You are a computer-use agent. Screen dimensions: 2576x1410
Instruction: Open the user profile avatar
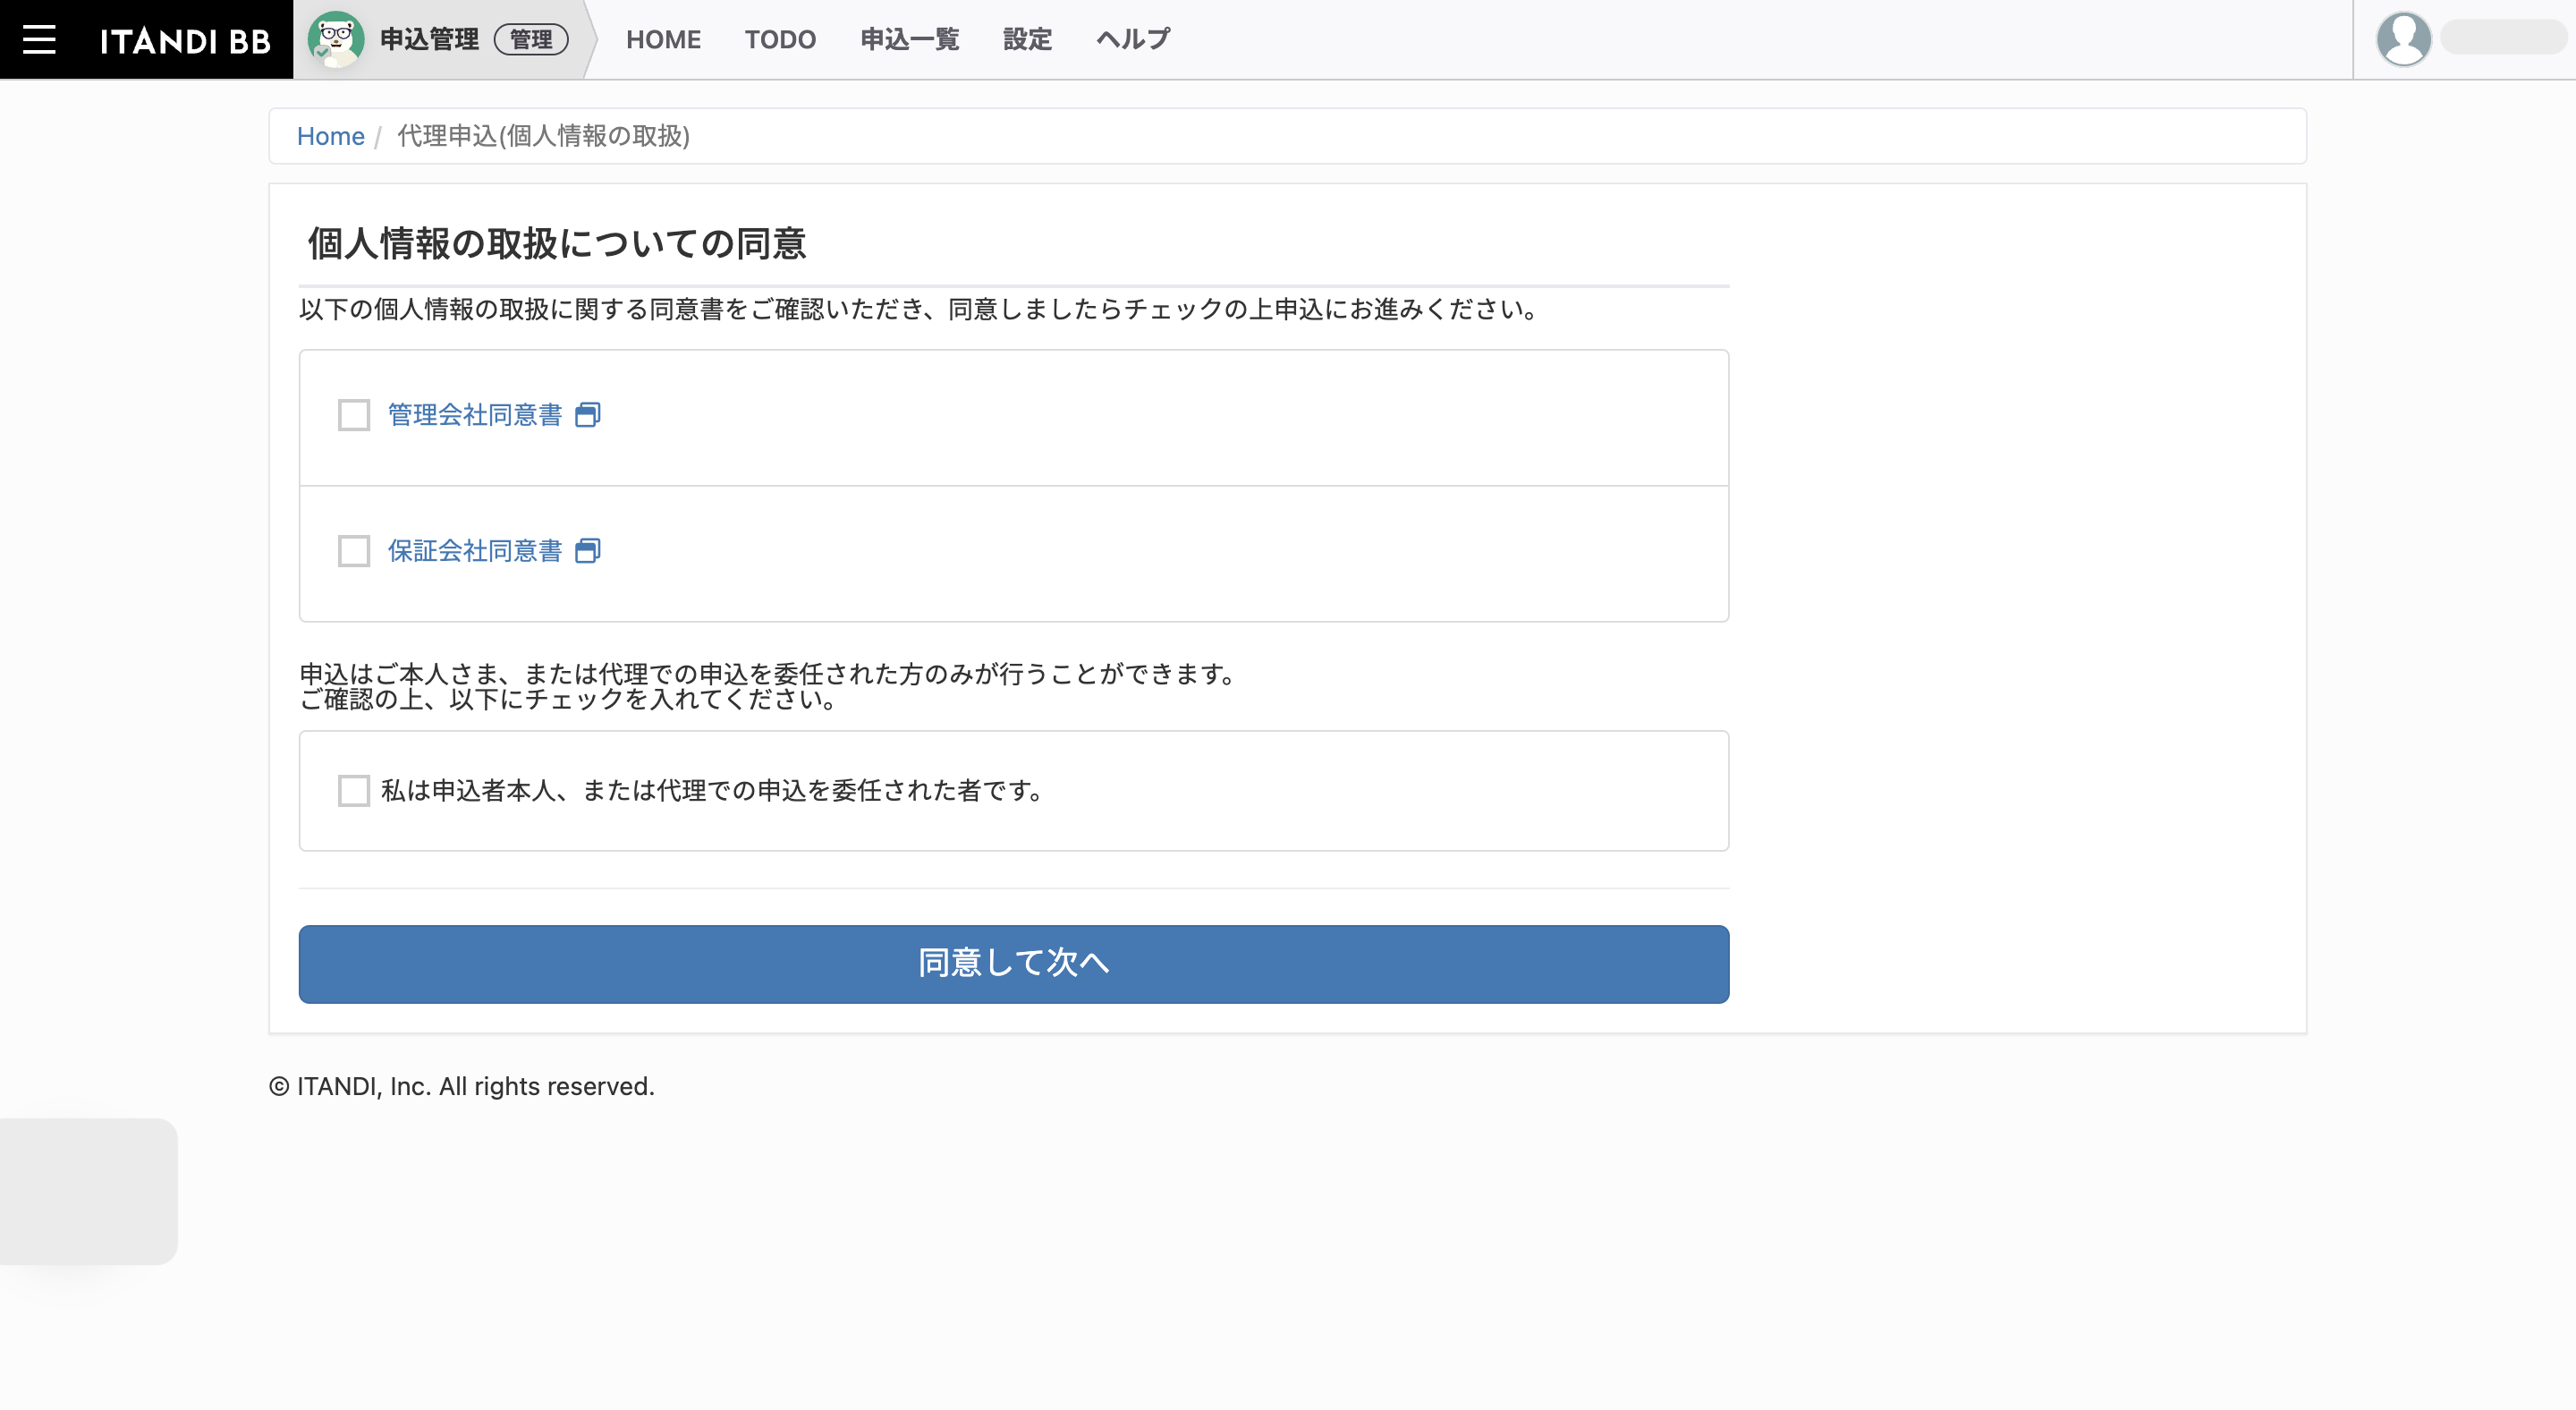coord(2403,39)
